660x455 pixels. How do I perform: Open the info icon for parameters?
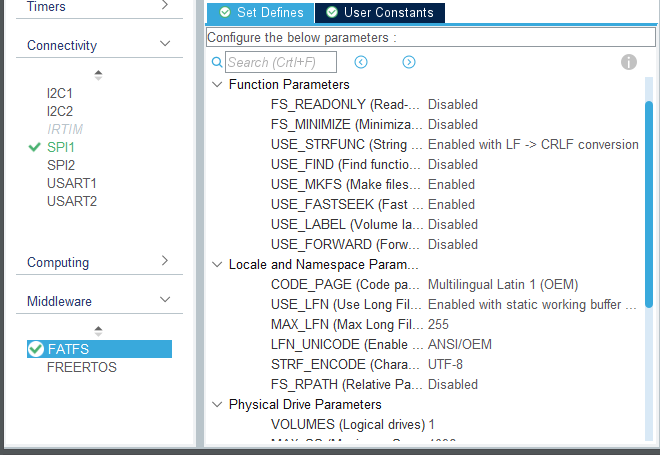[x=629, y=62]
